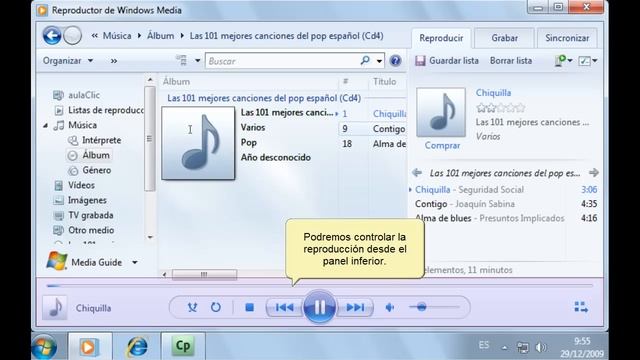
Task: Switch to the Sincronizar tab
Action: [x=567, y=38]
